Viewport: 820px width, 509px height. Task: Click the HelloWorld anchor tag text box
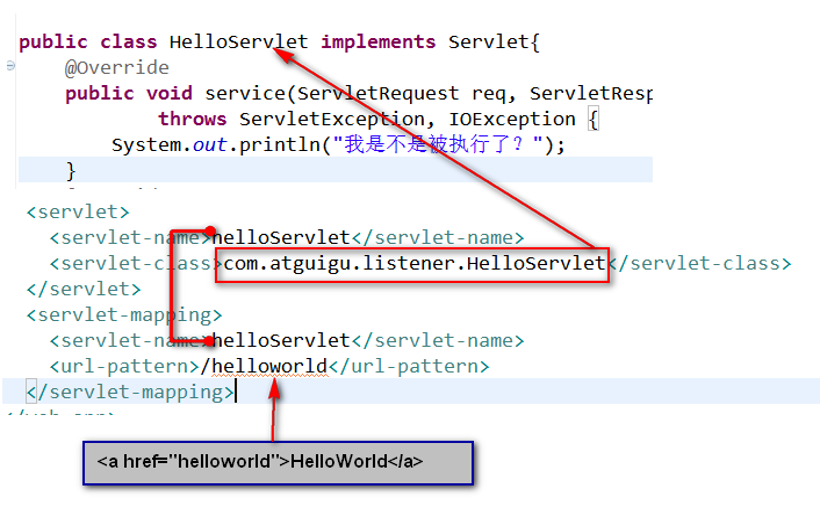[x=278, y=463]
